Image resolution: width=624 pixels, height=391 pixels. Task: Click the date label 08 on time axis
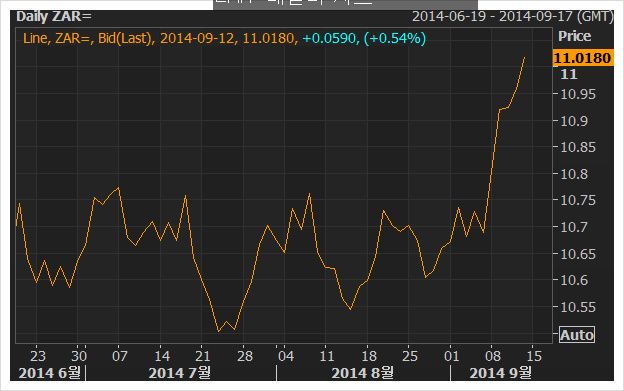click(x=493, y=356)
